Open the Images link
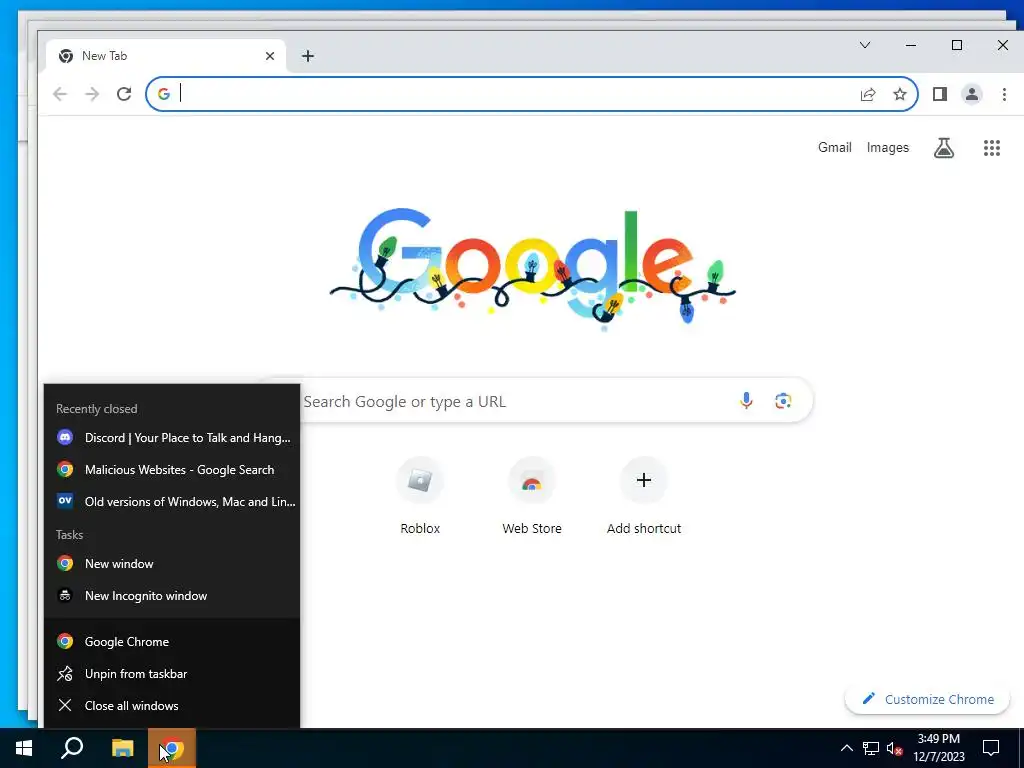Screen dimensions: 1024x768 tap(888, 148)
